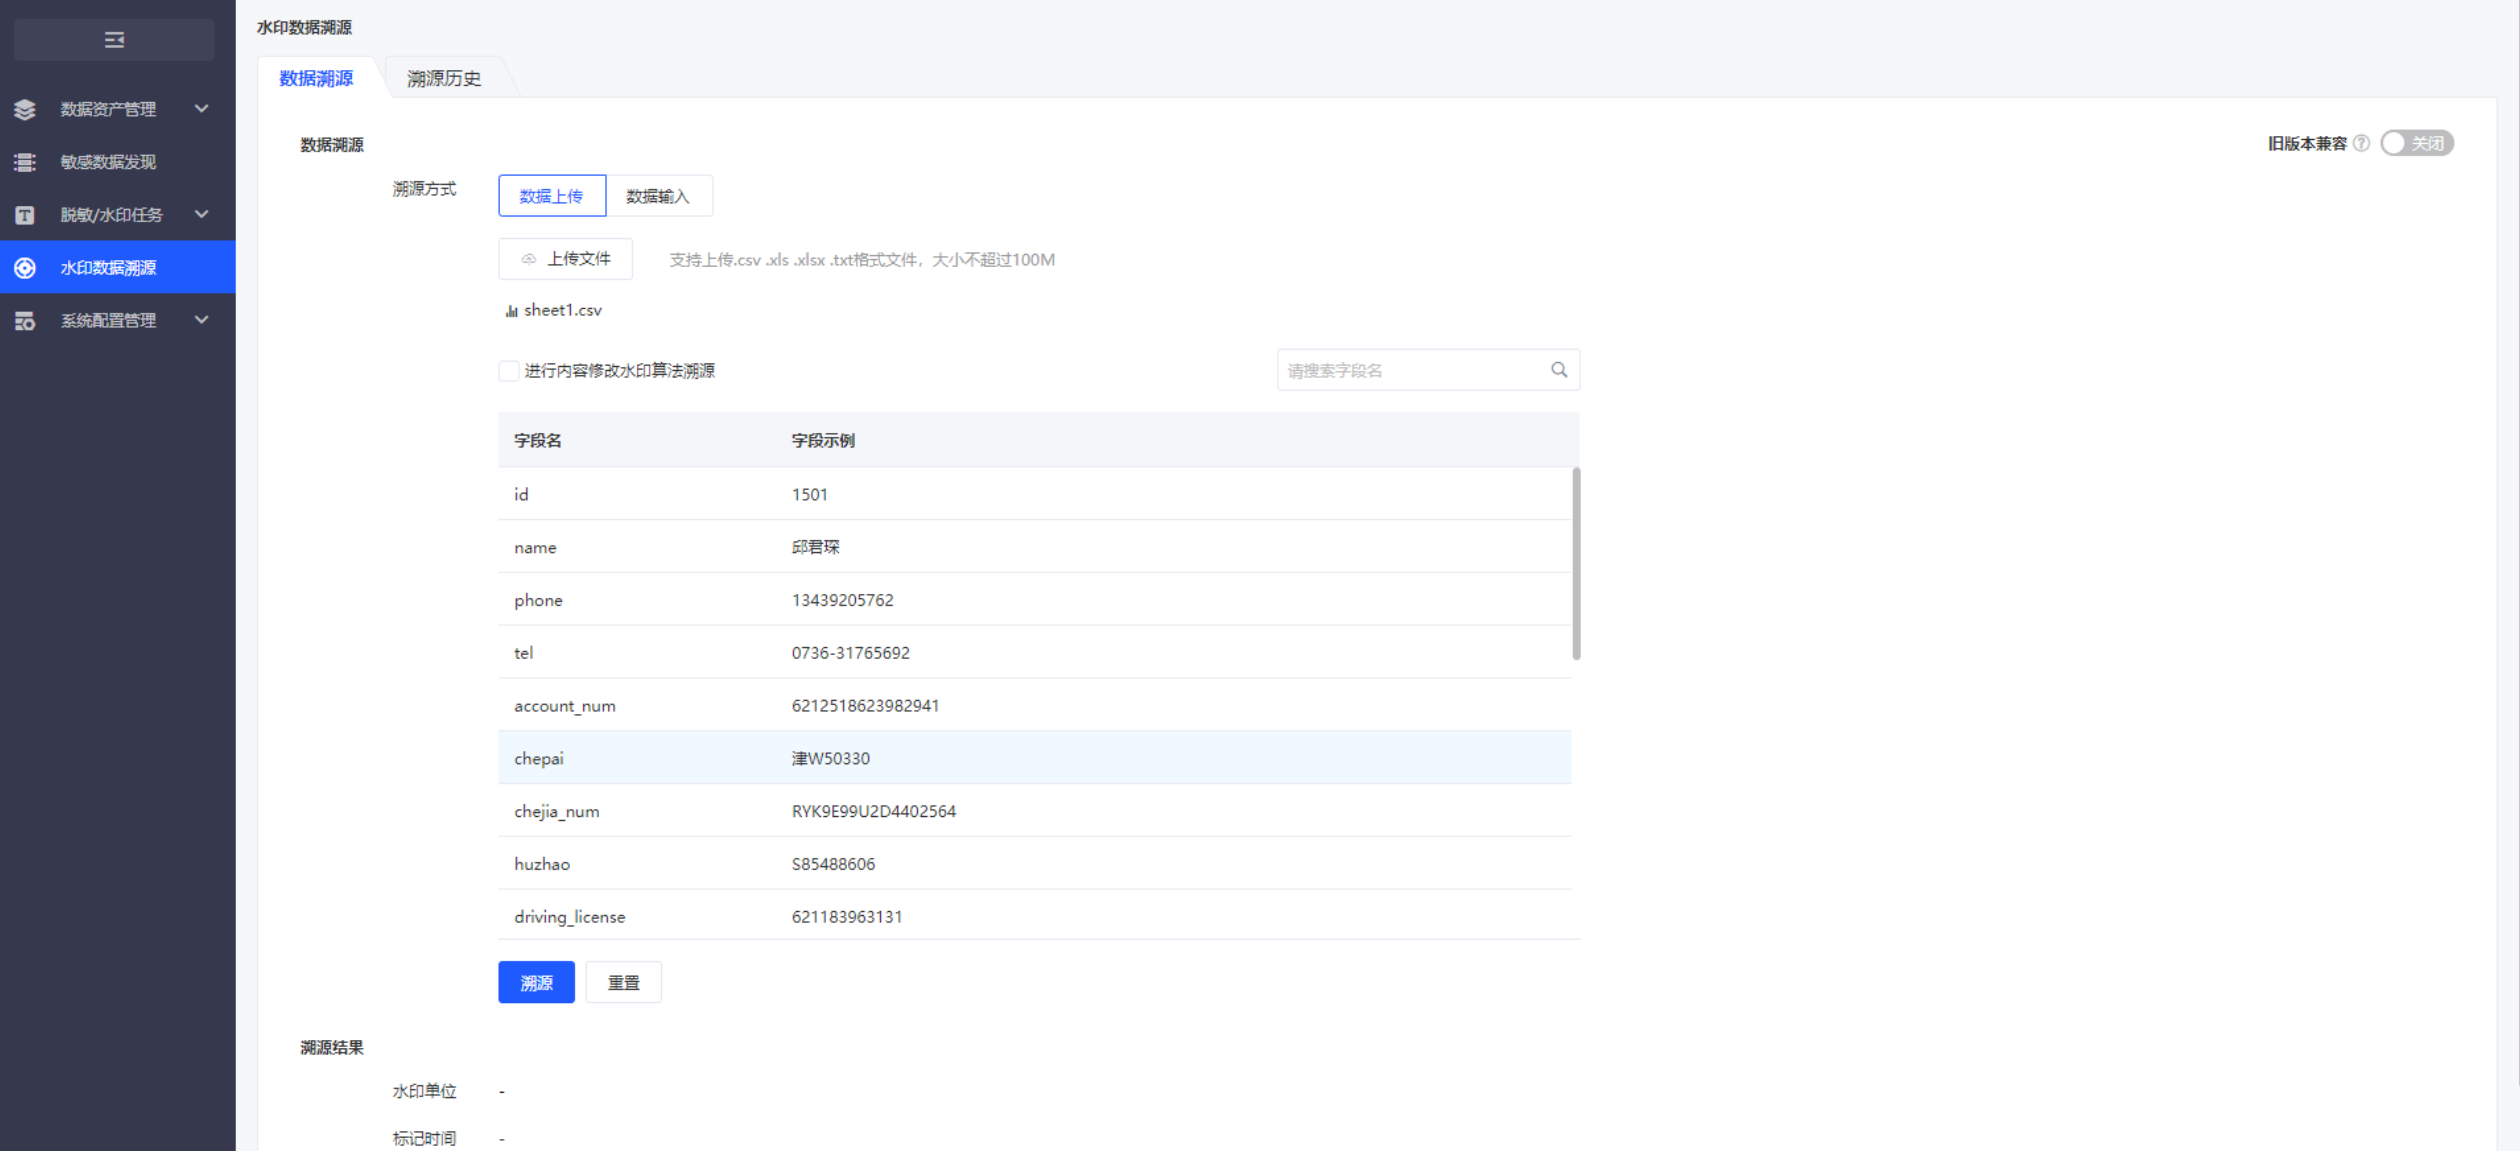Click the 溯源 button

(537, 982)
